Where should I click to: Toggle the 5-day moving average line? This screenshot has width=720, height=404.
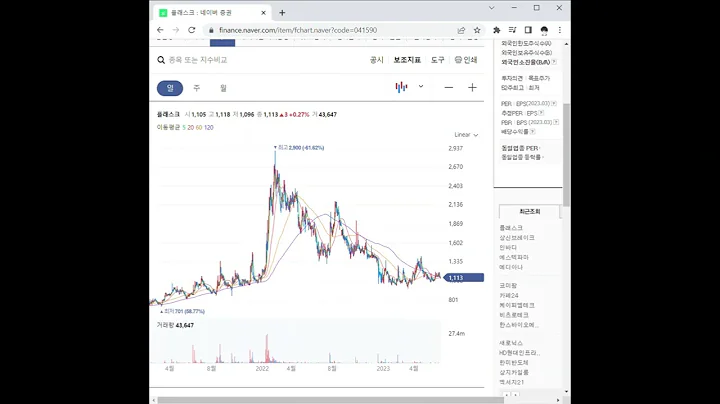pos(184,128)
